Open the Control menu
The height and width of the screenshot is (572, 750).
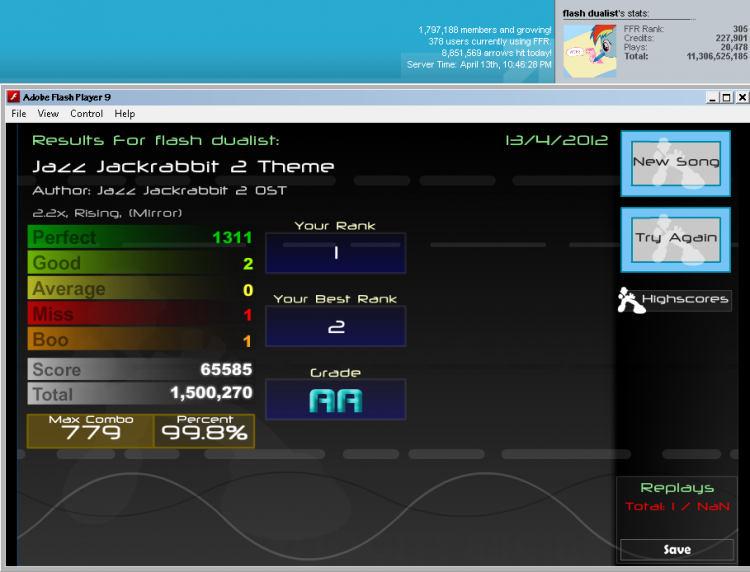click(x=87, y=114)
